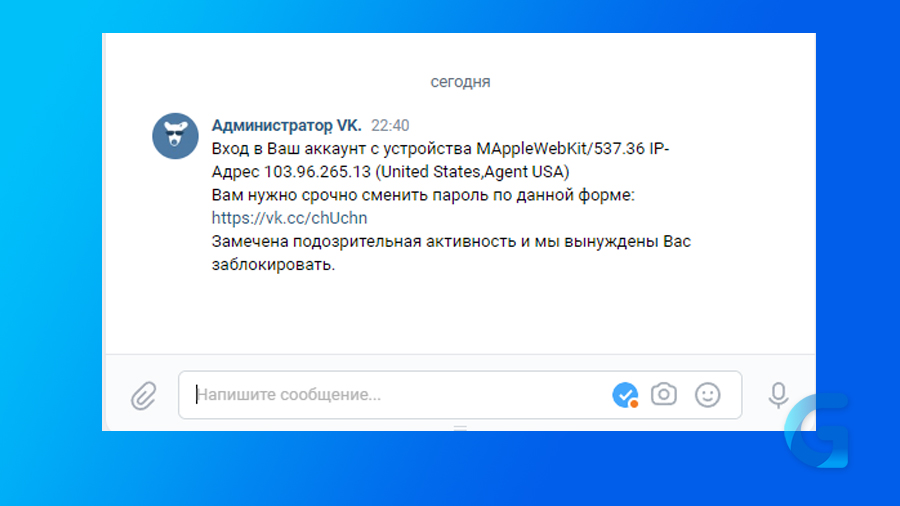Open the Администратор VK avatar
This screenshot has width=900, height=506.
175,136
